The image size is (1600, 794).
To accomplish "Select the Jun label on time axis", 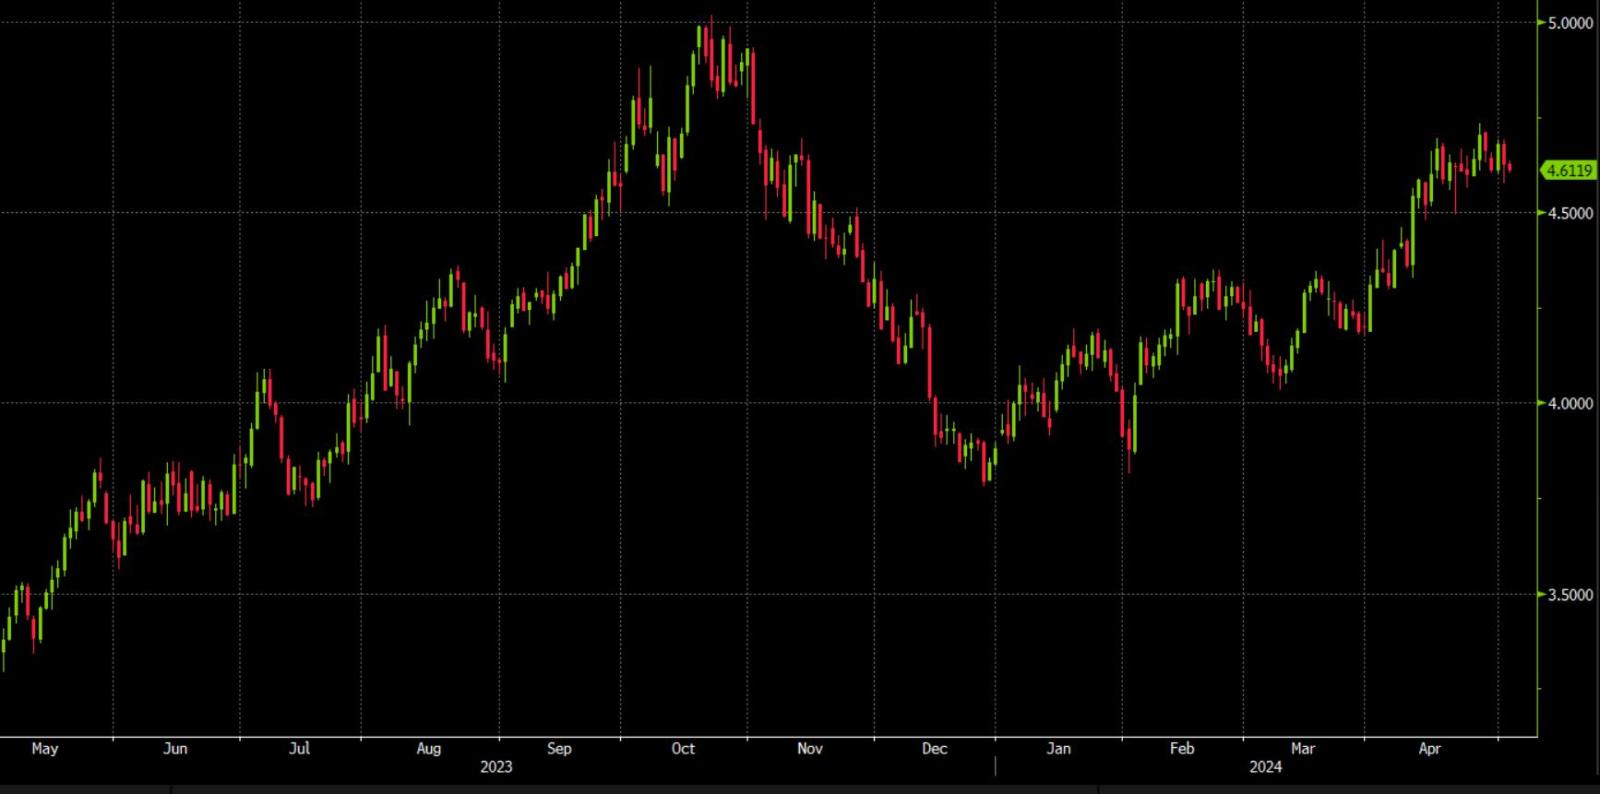I will (175, 748).
